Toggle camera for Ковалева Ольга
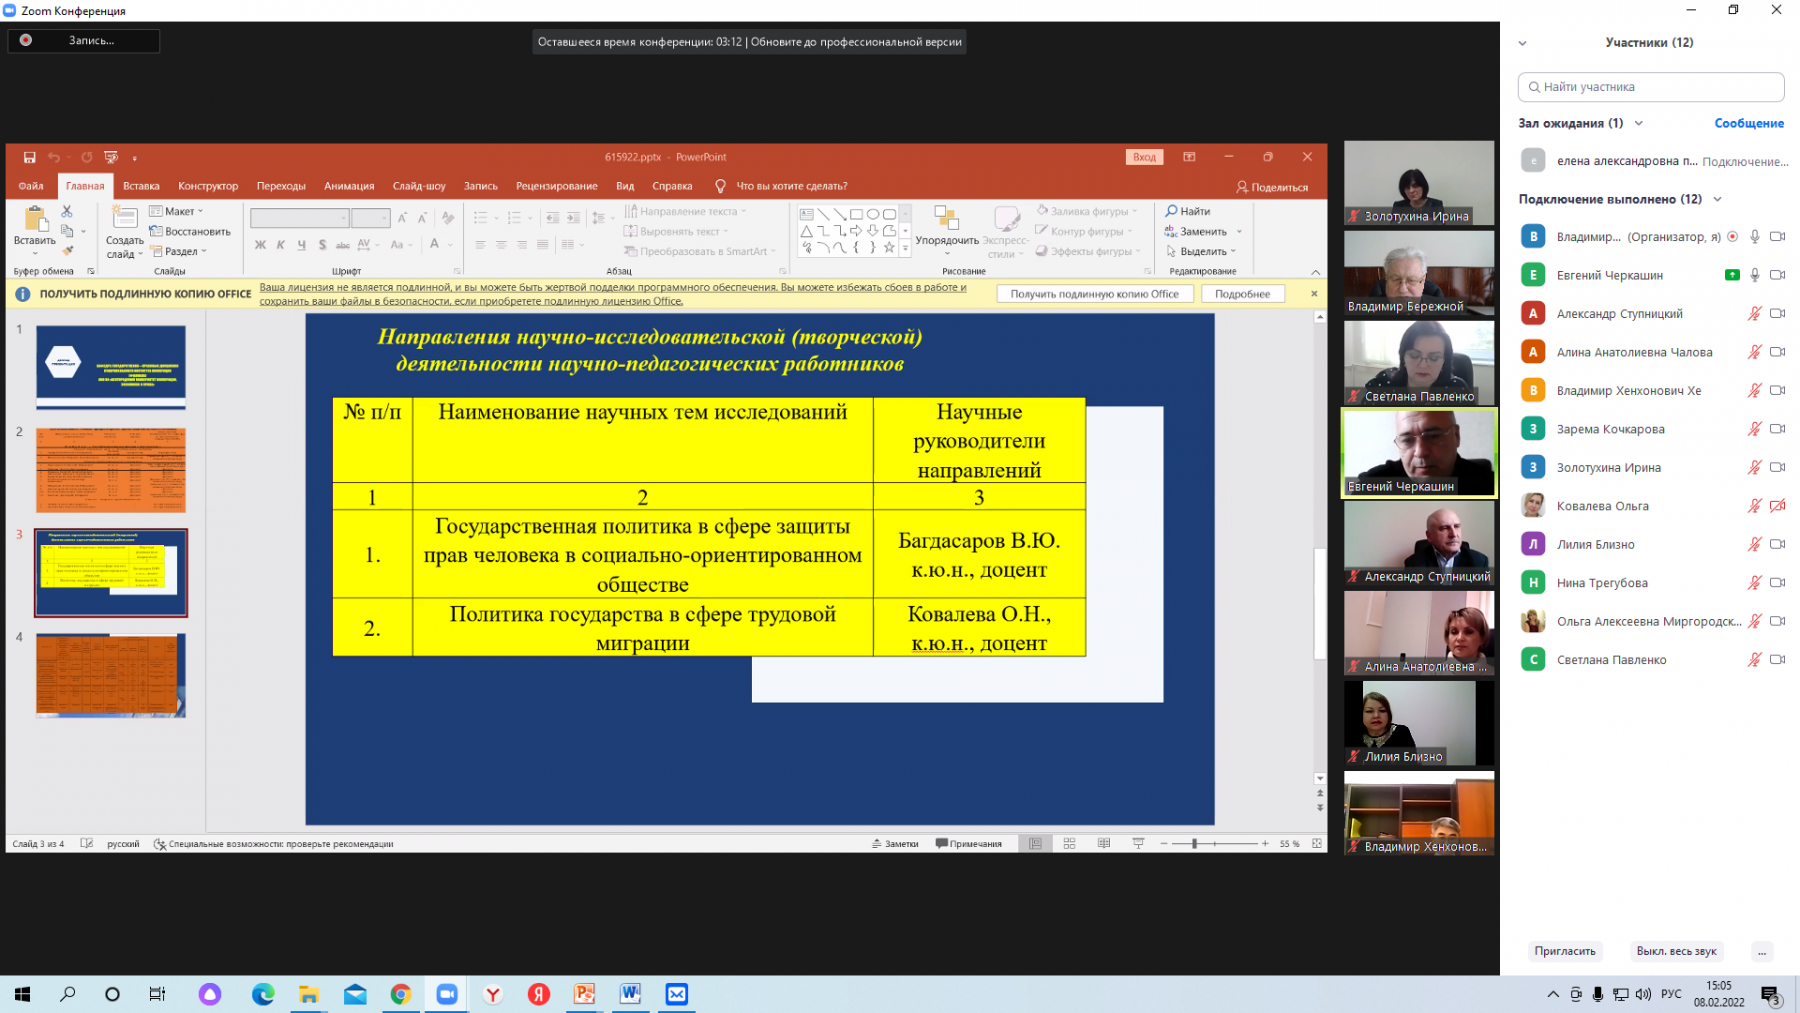1800x1013 pixels. (x=1777, y=506)
